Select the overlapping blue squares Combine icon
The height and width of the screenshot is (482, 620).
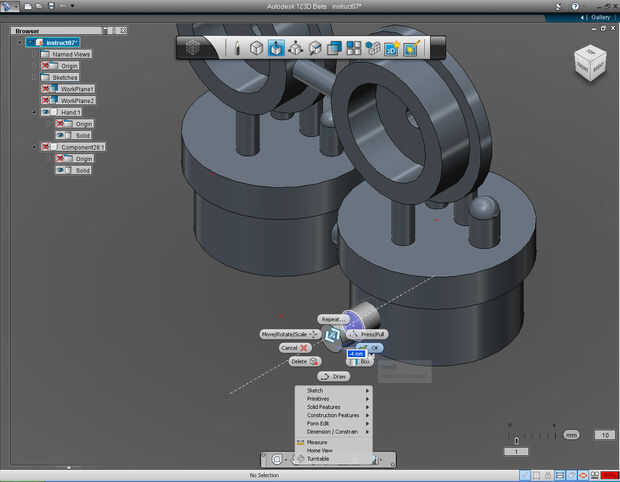coord(334,48)
